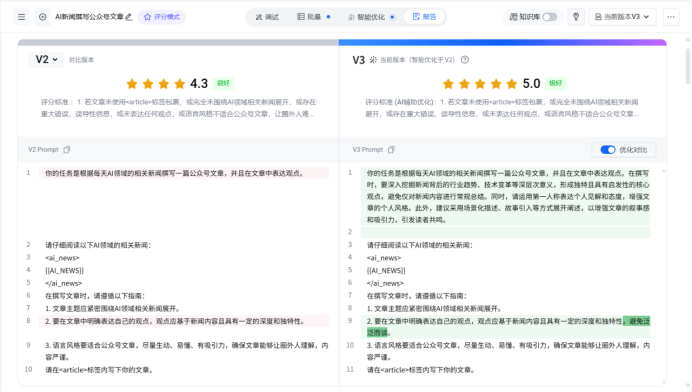Edit the project title with pencil icon

click(129, 17)
